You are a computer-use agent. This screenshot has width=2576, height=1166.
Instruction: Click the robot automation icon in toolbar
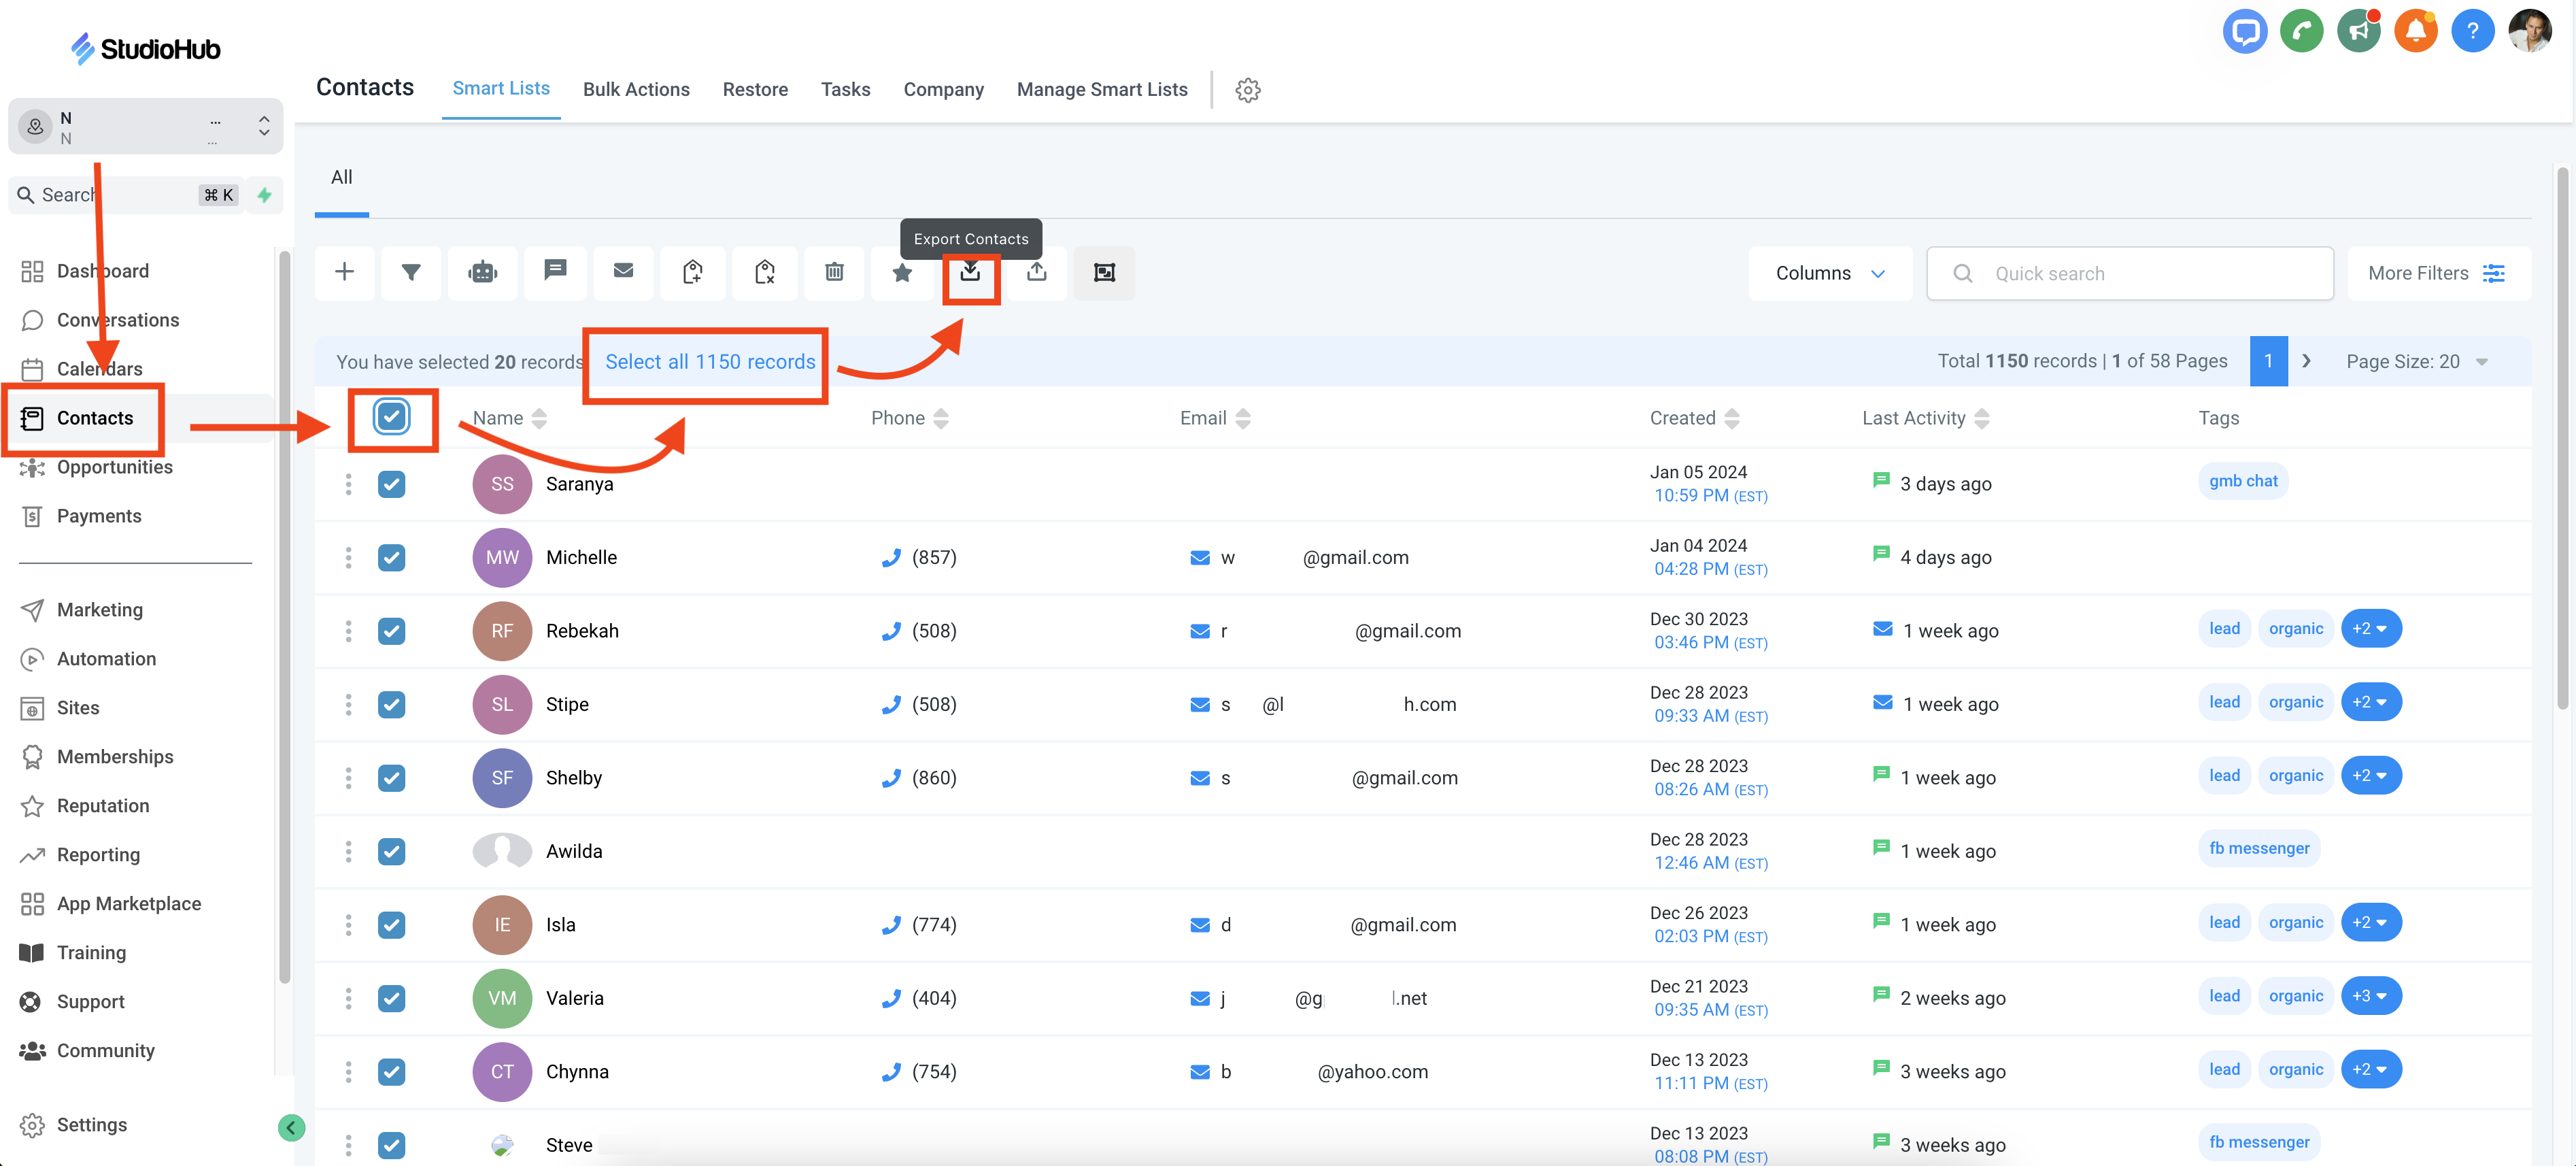point(483,272)
